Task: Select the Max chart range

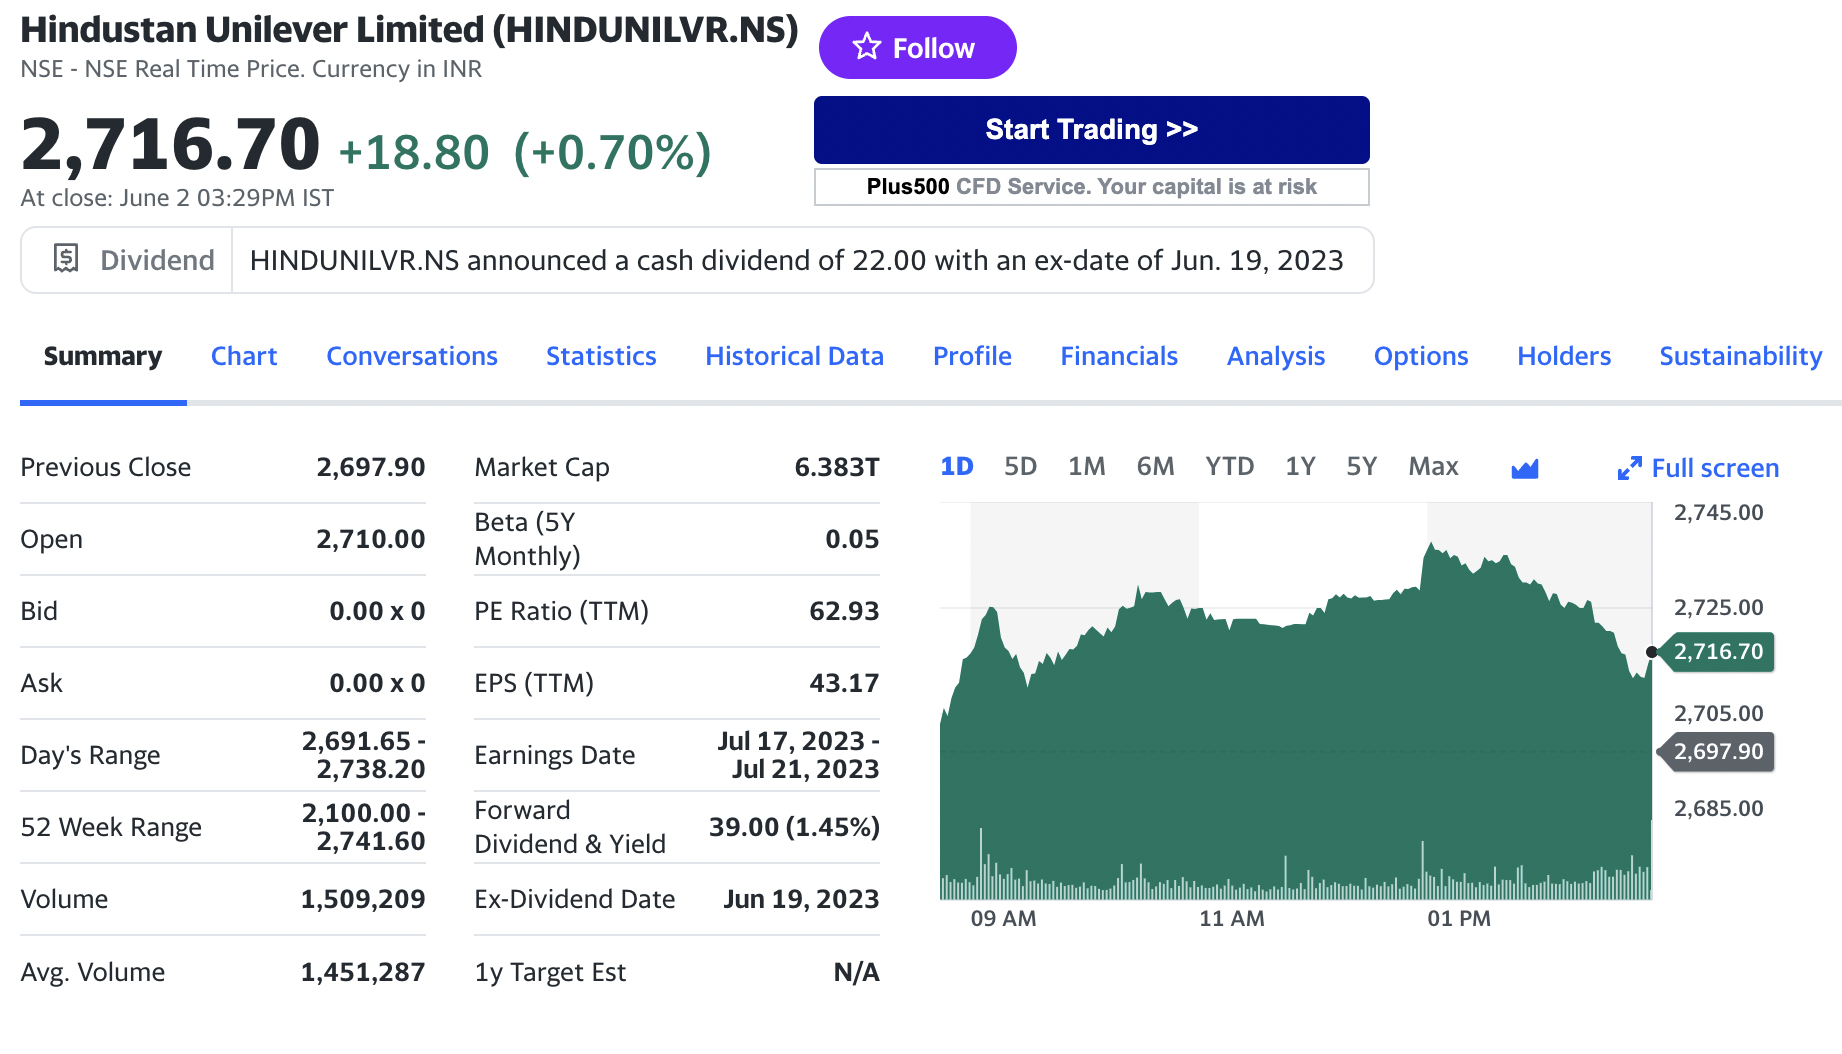Action: click(x=1433, y=467)
